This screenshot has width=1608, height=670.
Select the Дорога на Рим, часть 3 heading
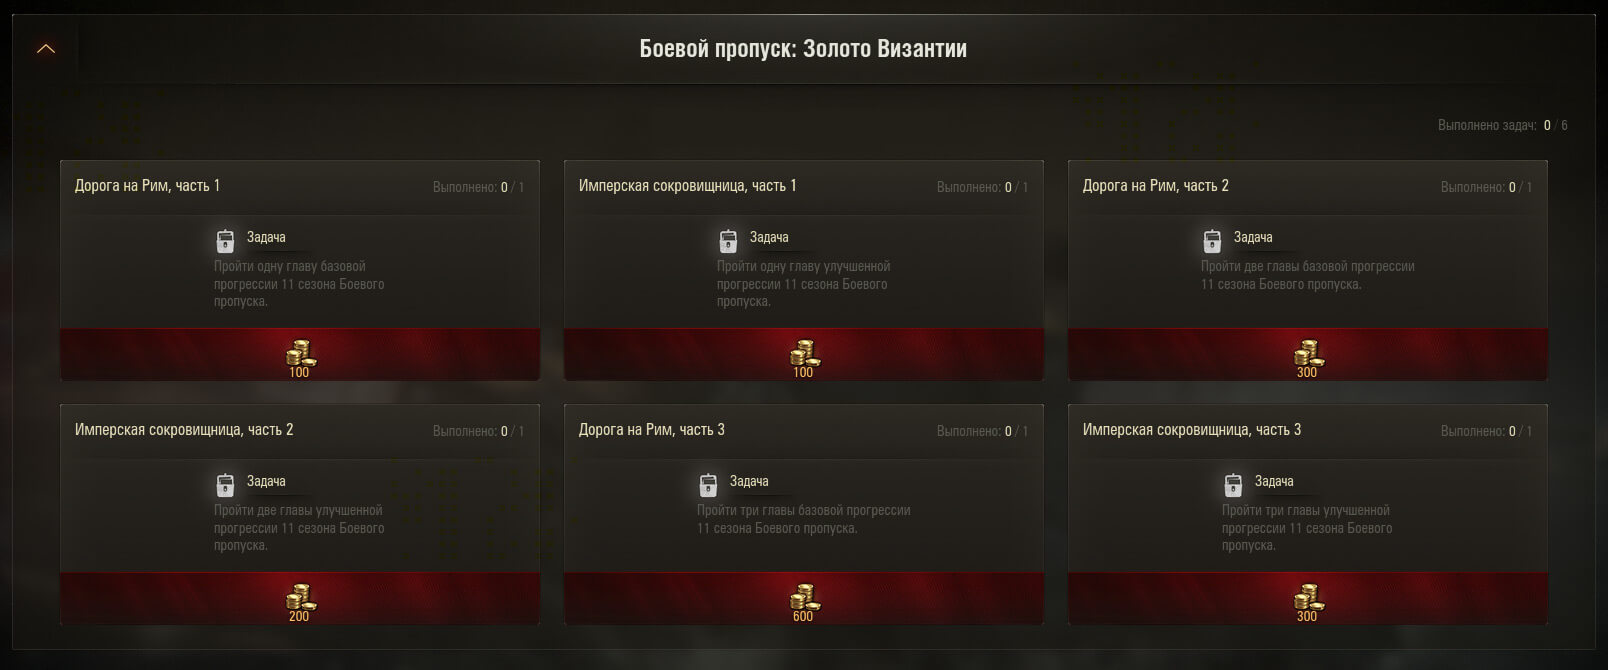click(x=652, y=429)
